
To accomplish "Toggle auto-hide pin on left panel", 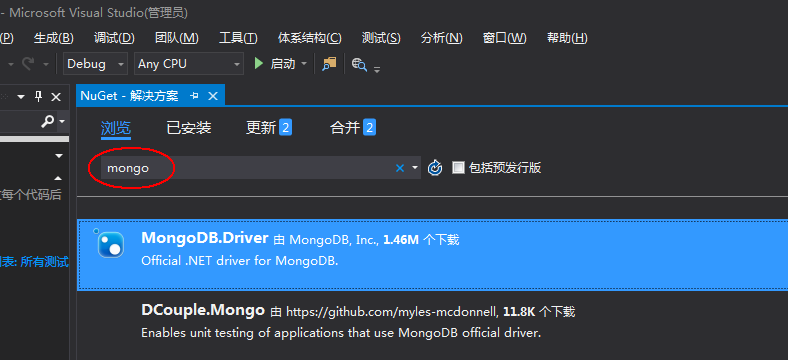I will (x=39, y=96).
